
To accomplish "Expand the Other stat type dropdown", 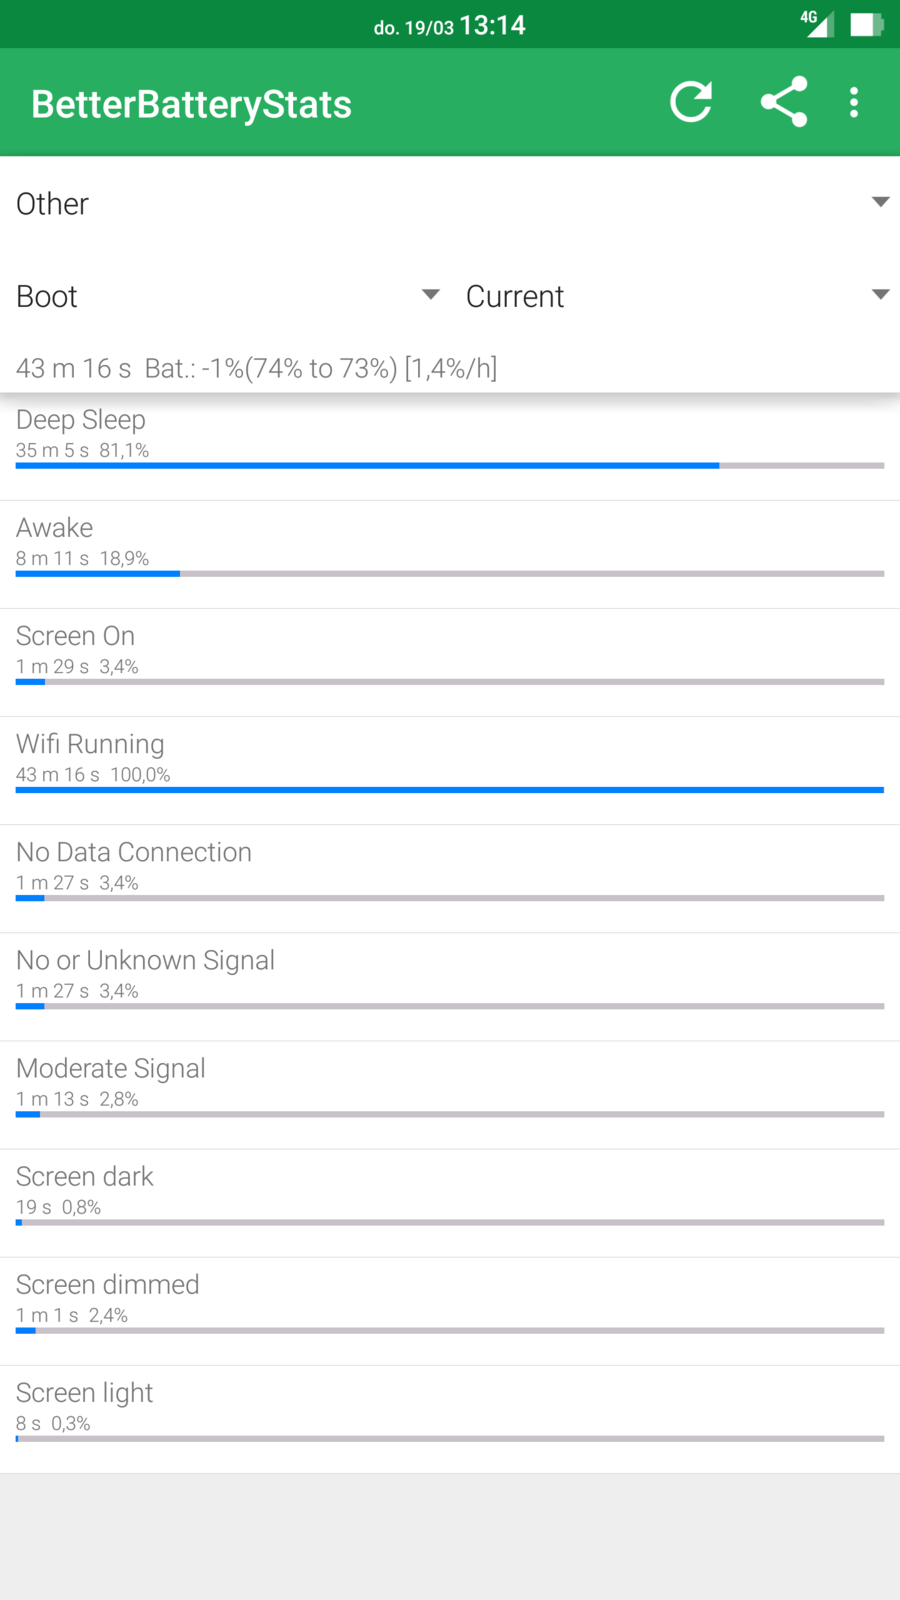I will point(450,203).
